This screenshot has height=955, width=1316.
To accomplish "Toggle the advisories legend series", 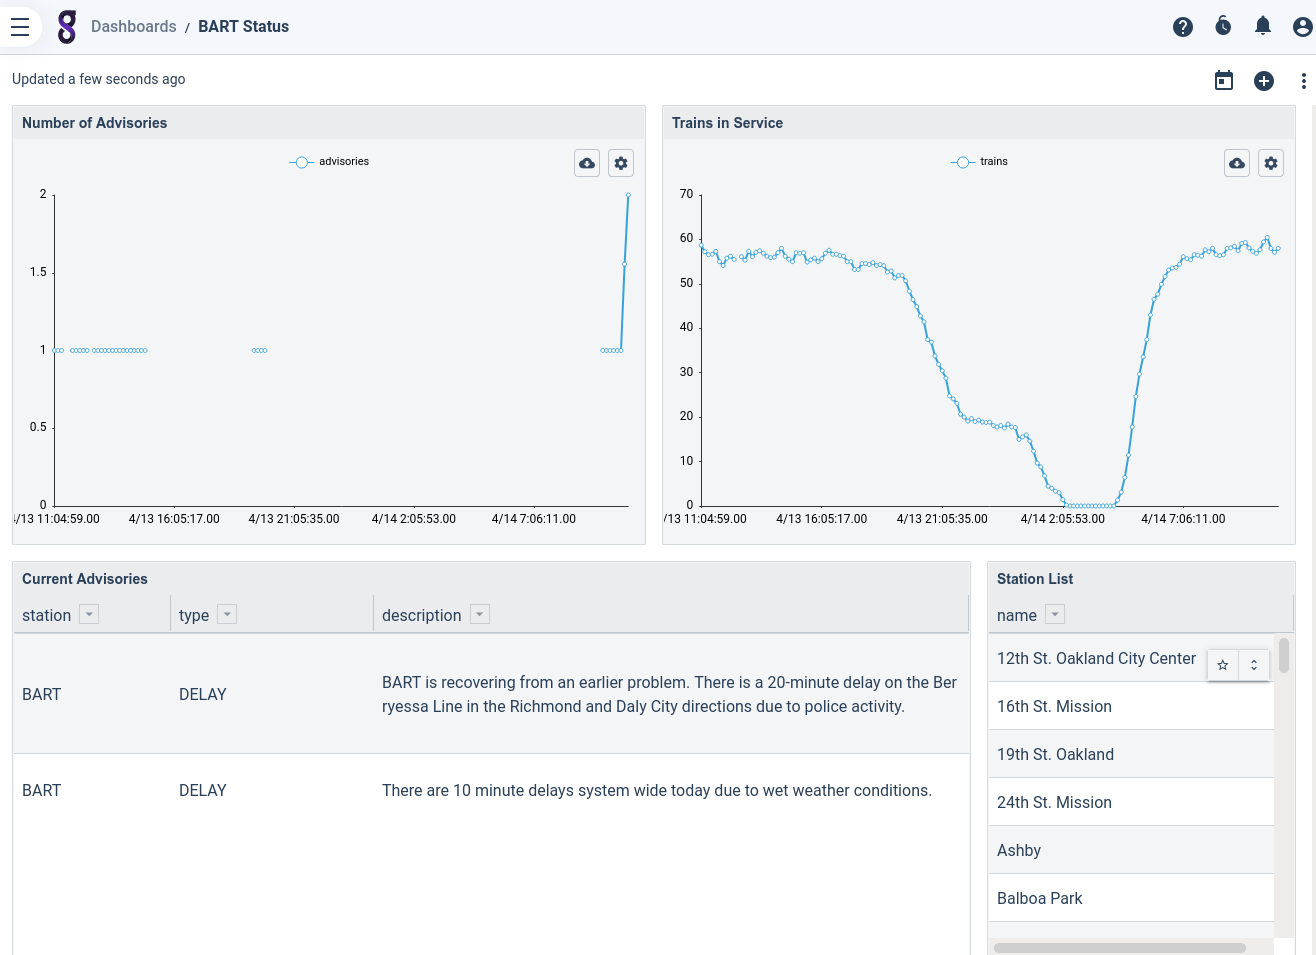I will tap(330, 162).
